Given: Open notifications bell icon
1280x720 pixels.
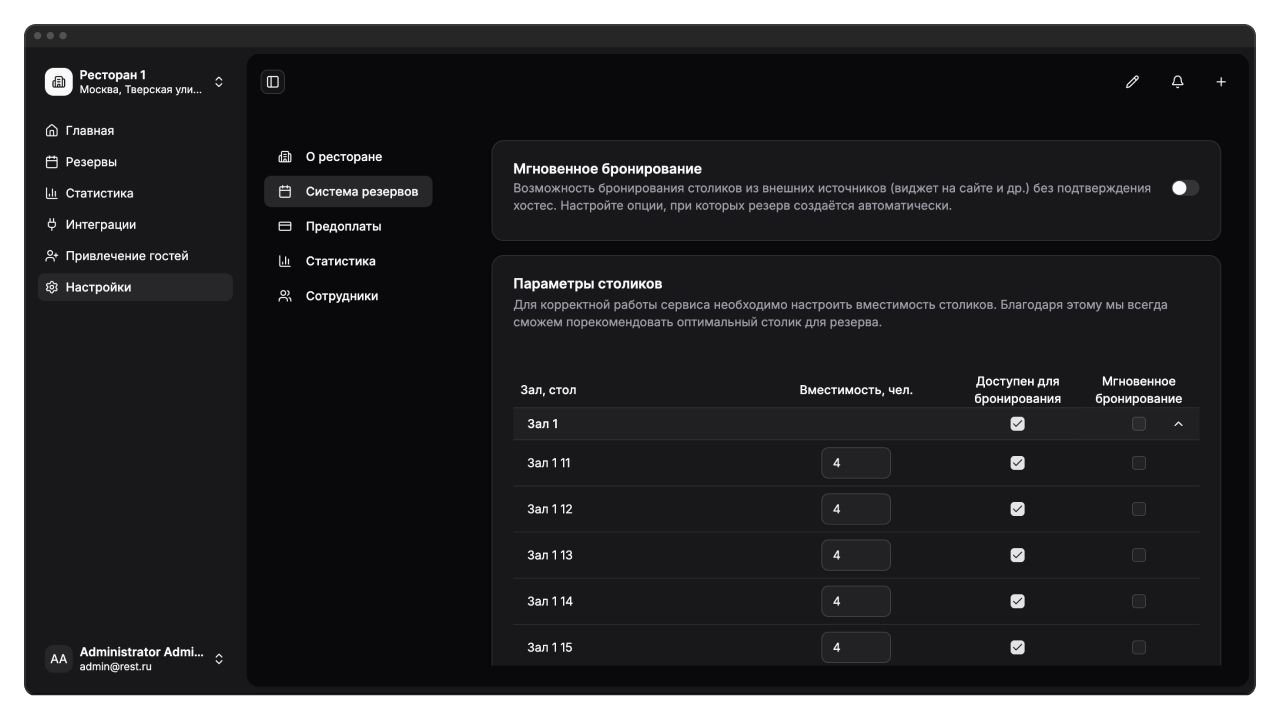Looking at the screenshot, I should pyautogui.click(x=1177, y=82).
